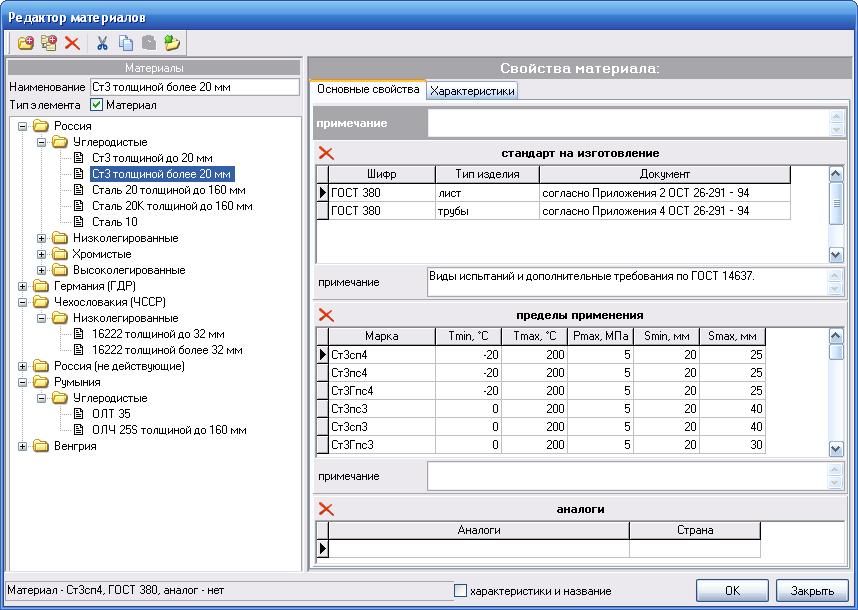This screenshot has width=858, height=610.
Task: Click the 'лист' cell in standards table
Action: (x=487, y=193)
